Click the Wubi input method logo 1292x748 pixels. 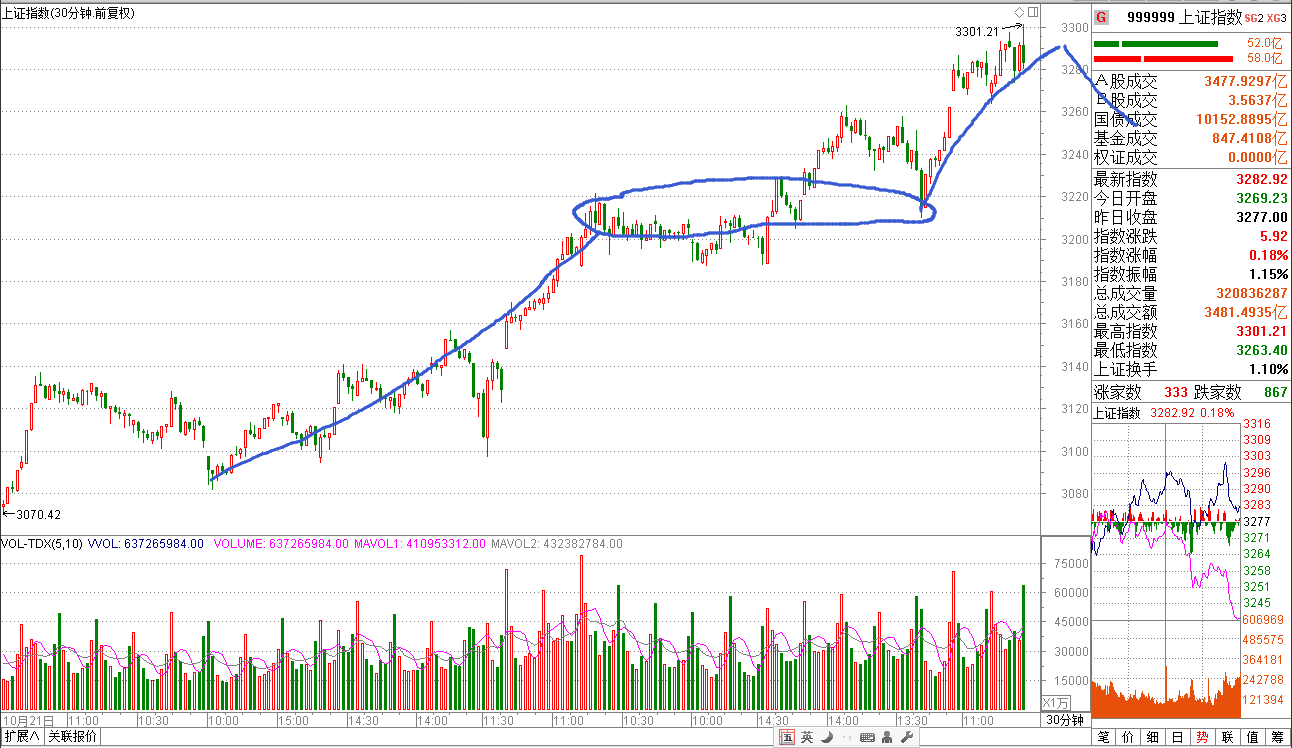pyautogui.click(x=787, y=738)
